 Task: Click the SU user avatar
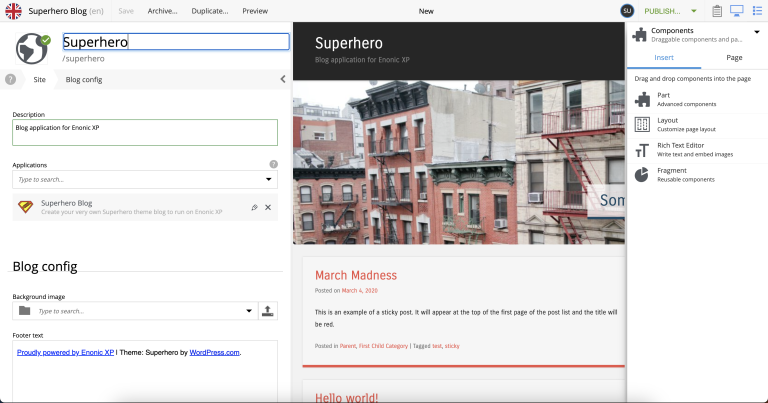(627, 11)
